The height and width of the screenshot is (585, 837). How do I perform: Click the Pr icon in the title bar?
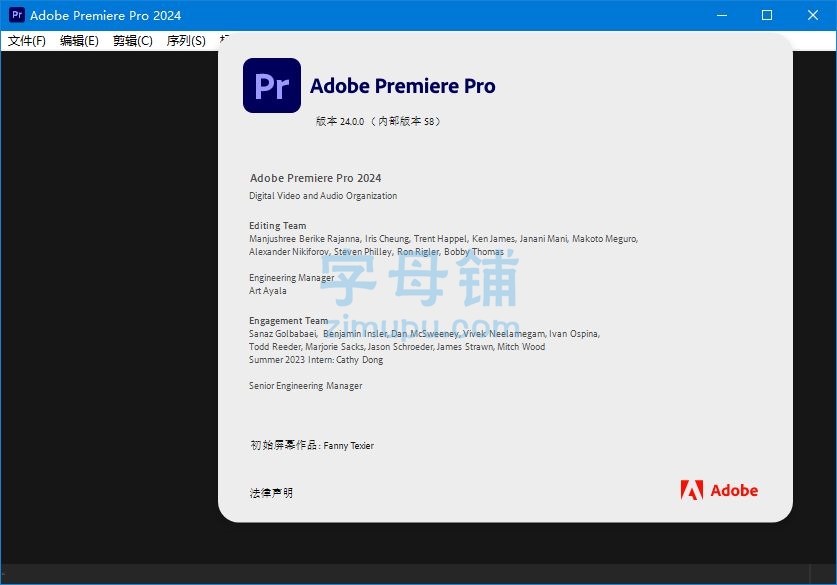pyautogui.click(x=17, y=15)
